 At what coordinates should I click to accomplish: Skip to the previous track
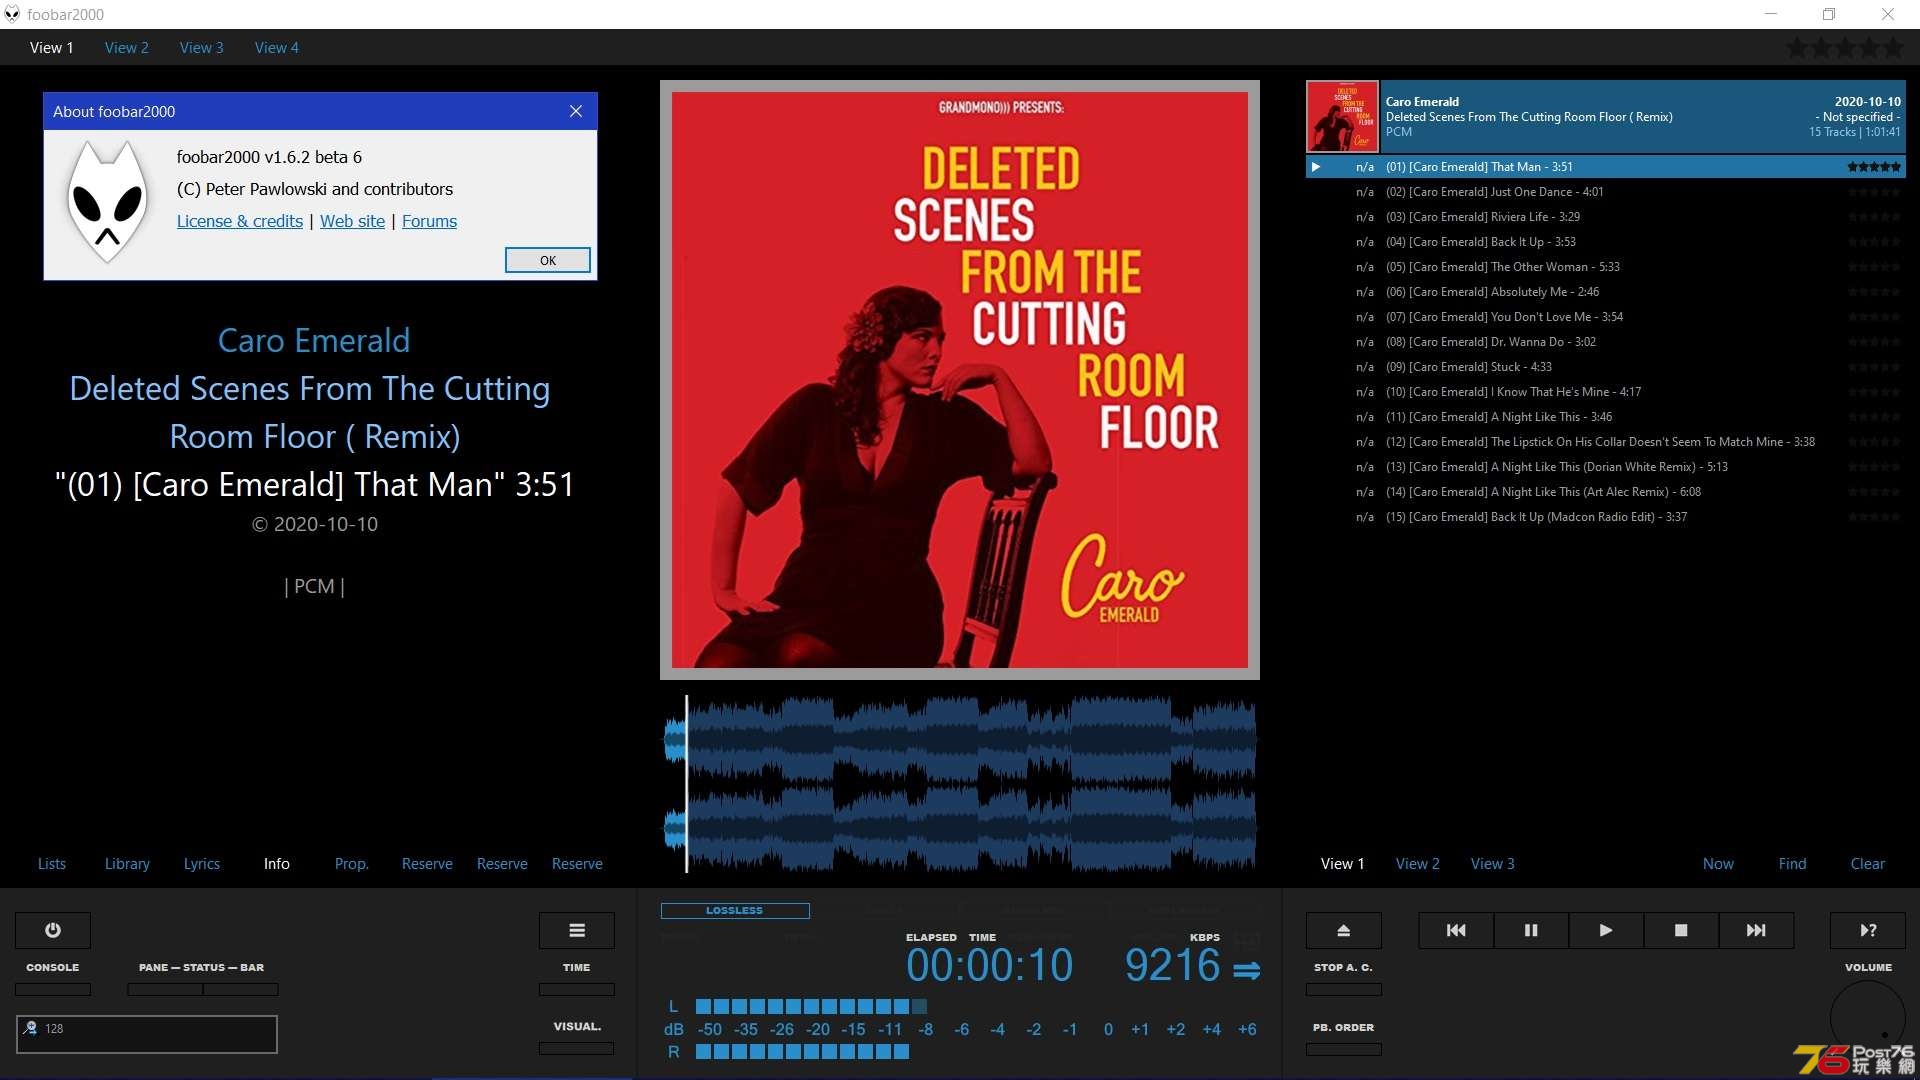1456,930
